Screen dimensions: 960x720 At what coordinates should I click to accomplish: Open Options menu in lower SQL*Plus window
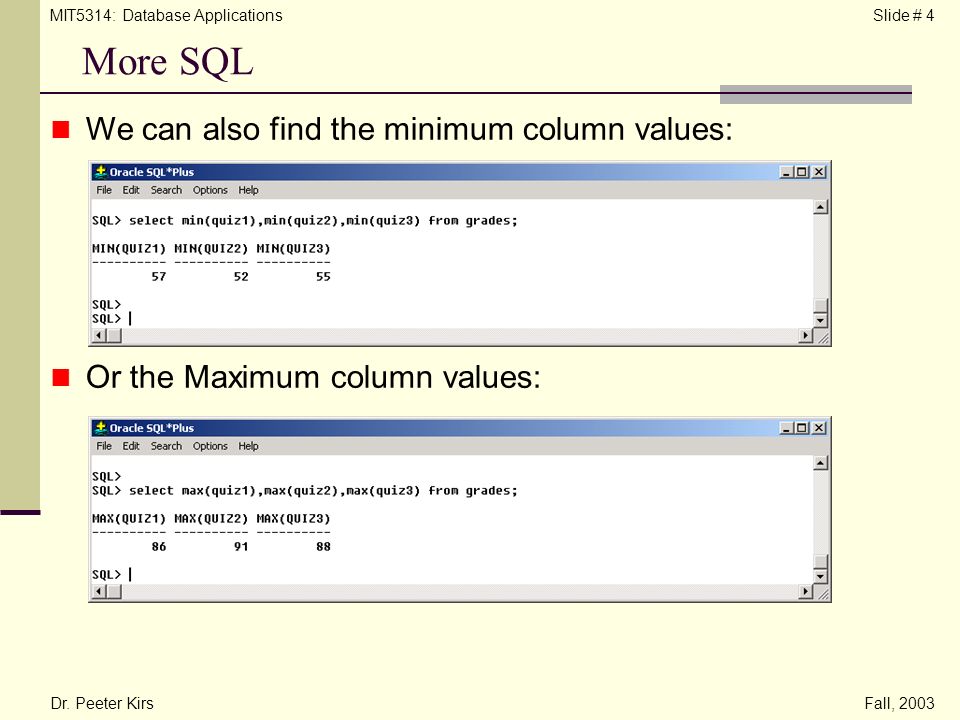pyautogui.click(x=210, y=446)
